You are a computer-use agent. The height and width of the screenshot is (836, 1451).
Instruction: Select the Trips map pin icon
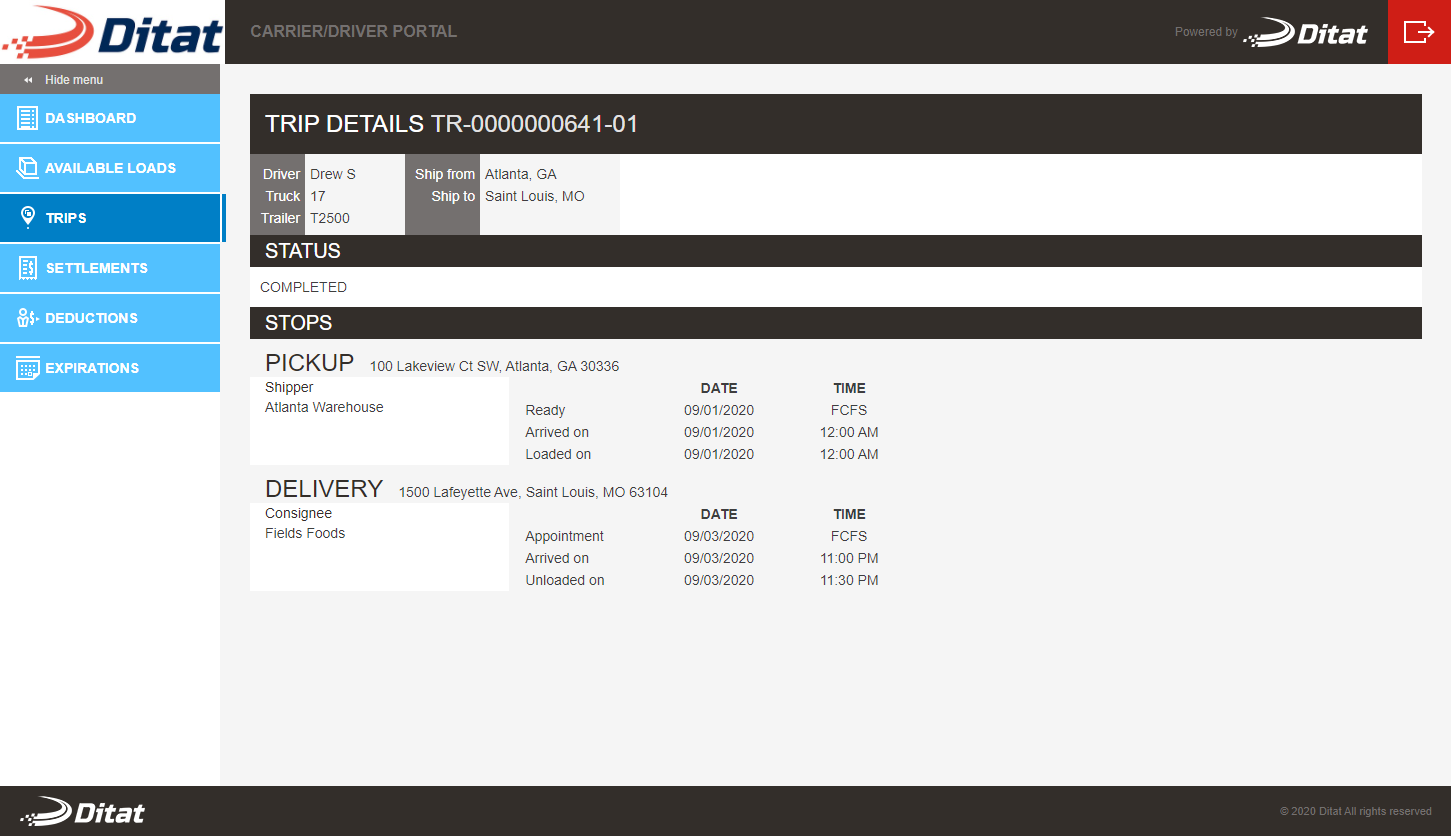click(x=26, y=217)
